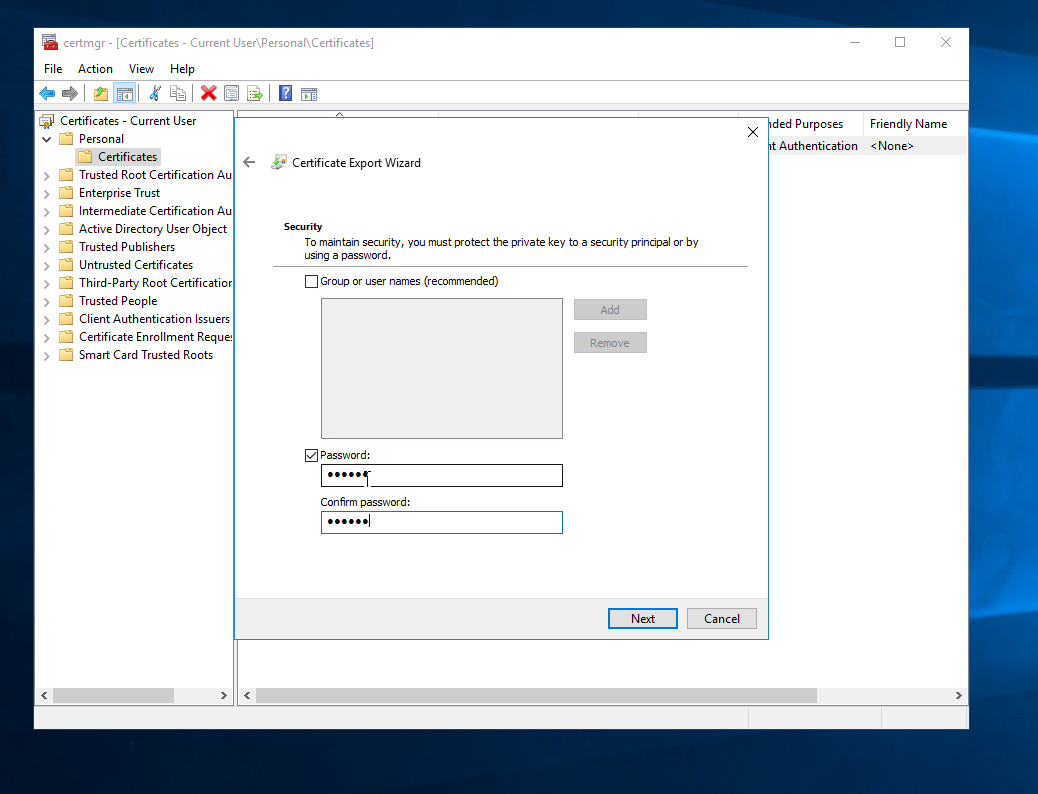Click the Remove button

(x=610, y=343)
